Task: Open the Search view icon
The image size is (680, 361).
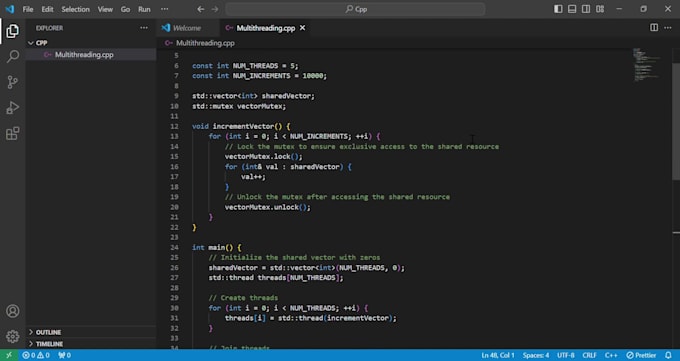Action: (x=13, y=56)
